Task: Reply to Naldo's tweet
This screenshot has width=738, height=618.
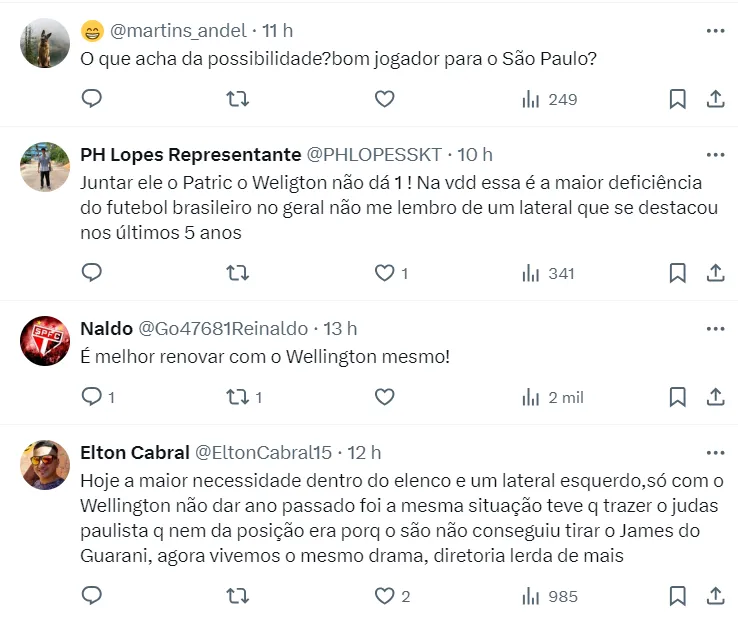Action: (92, 397)
